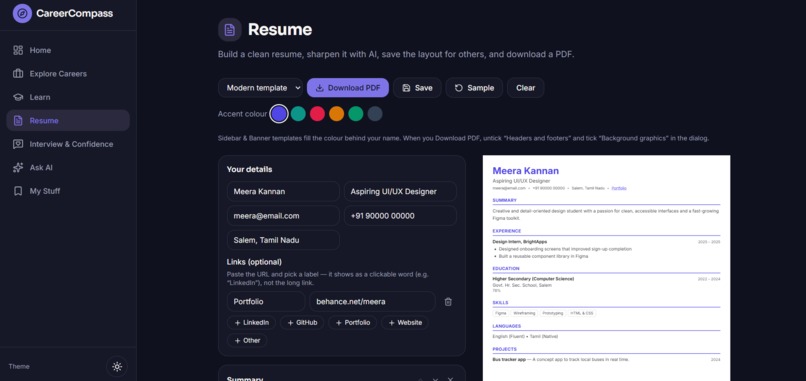806x381 pixels.
Task: Click the Home grid icon in the sidebar
Action: [x=18, y=50]
